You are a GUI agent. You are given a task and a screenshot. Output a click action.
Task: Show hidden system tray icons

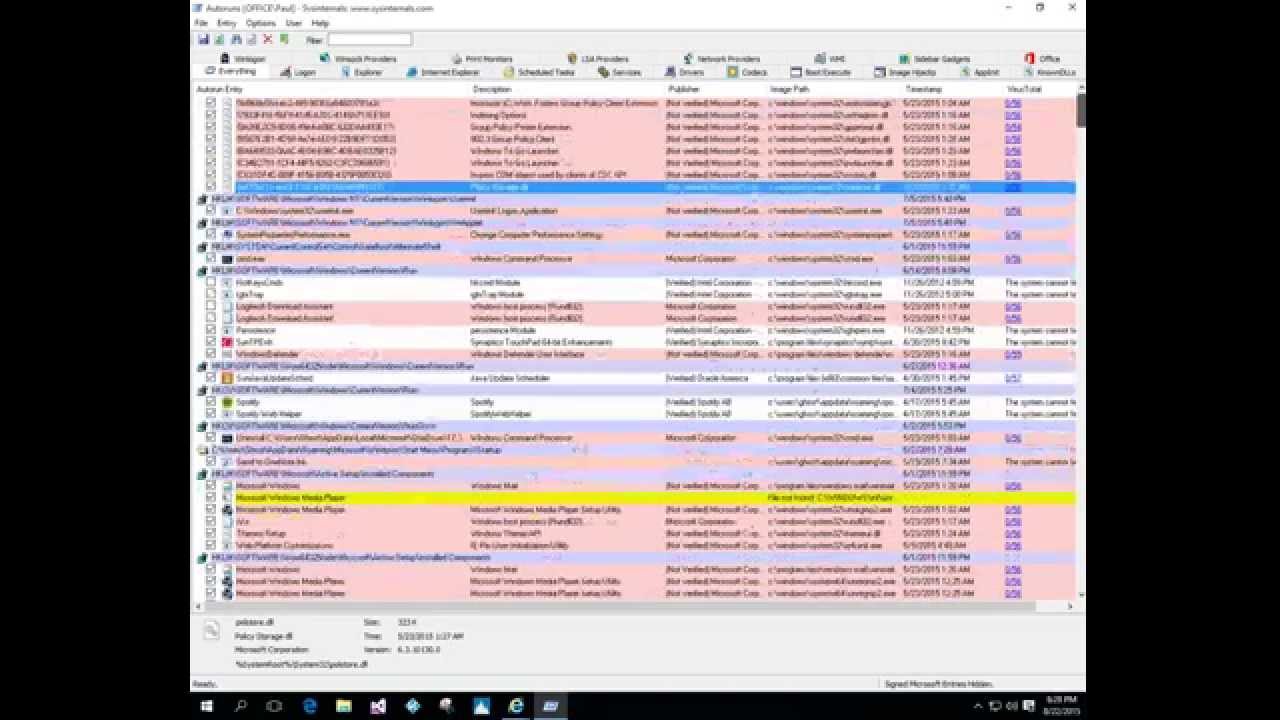(978, 706)
